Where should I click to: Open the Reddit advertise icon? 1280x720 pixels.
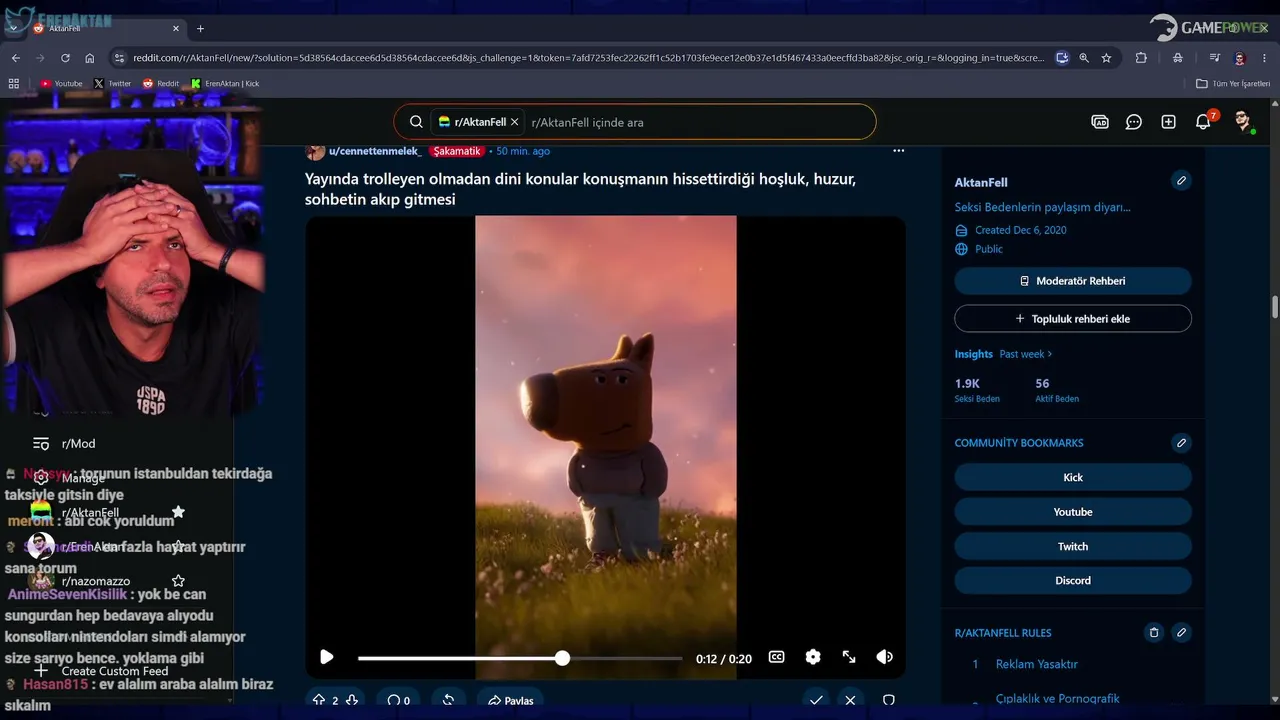[x=1100, y=122]
